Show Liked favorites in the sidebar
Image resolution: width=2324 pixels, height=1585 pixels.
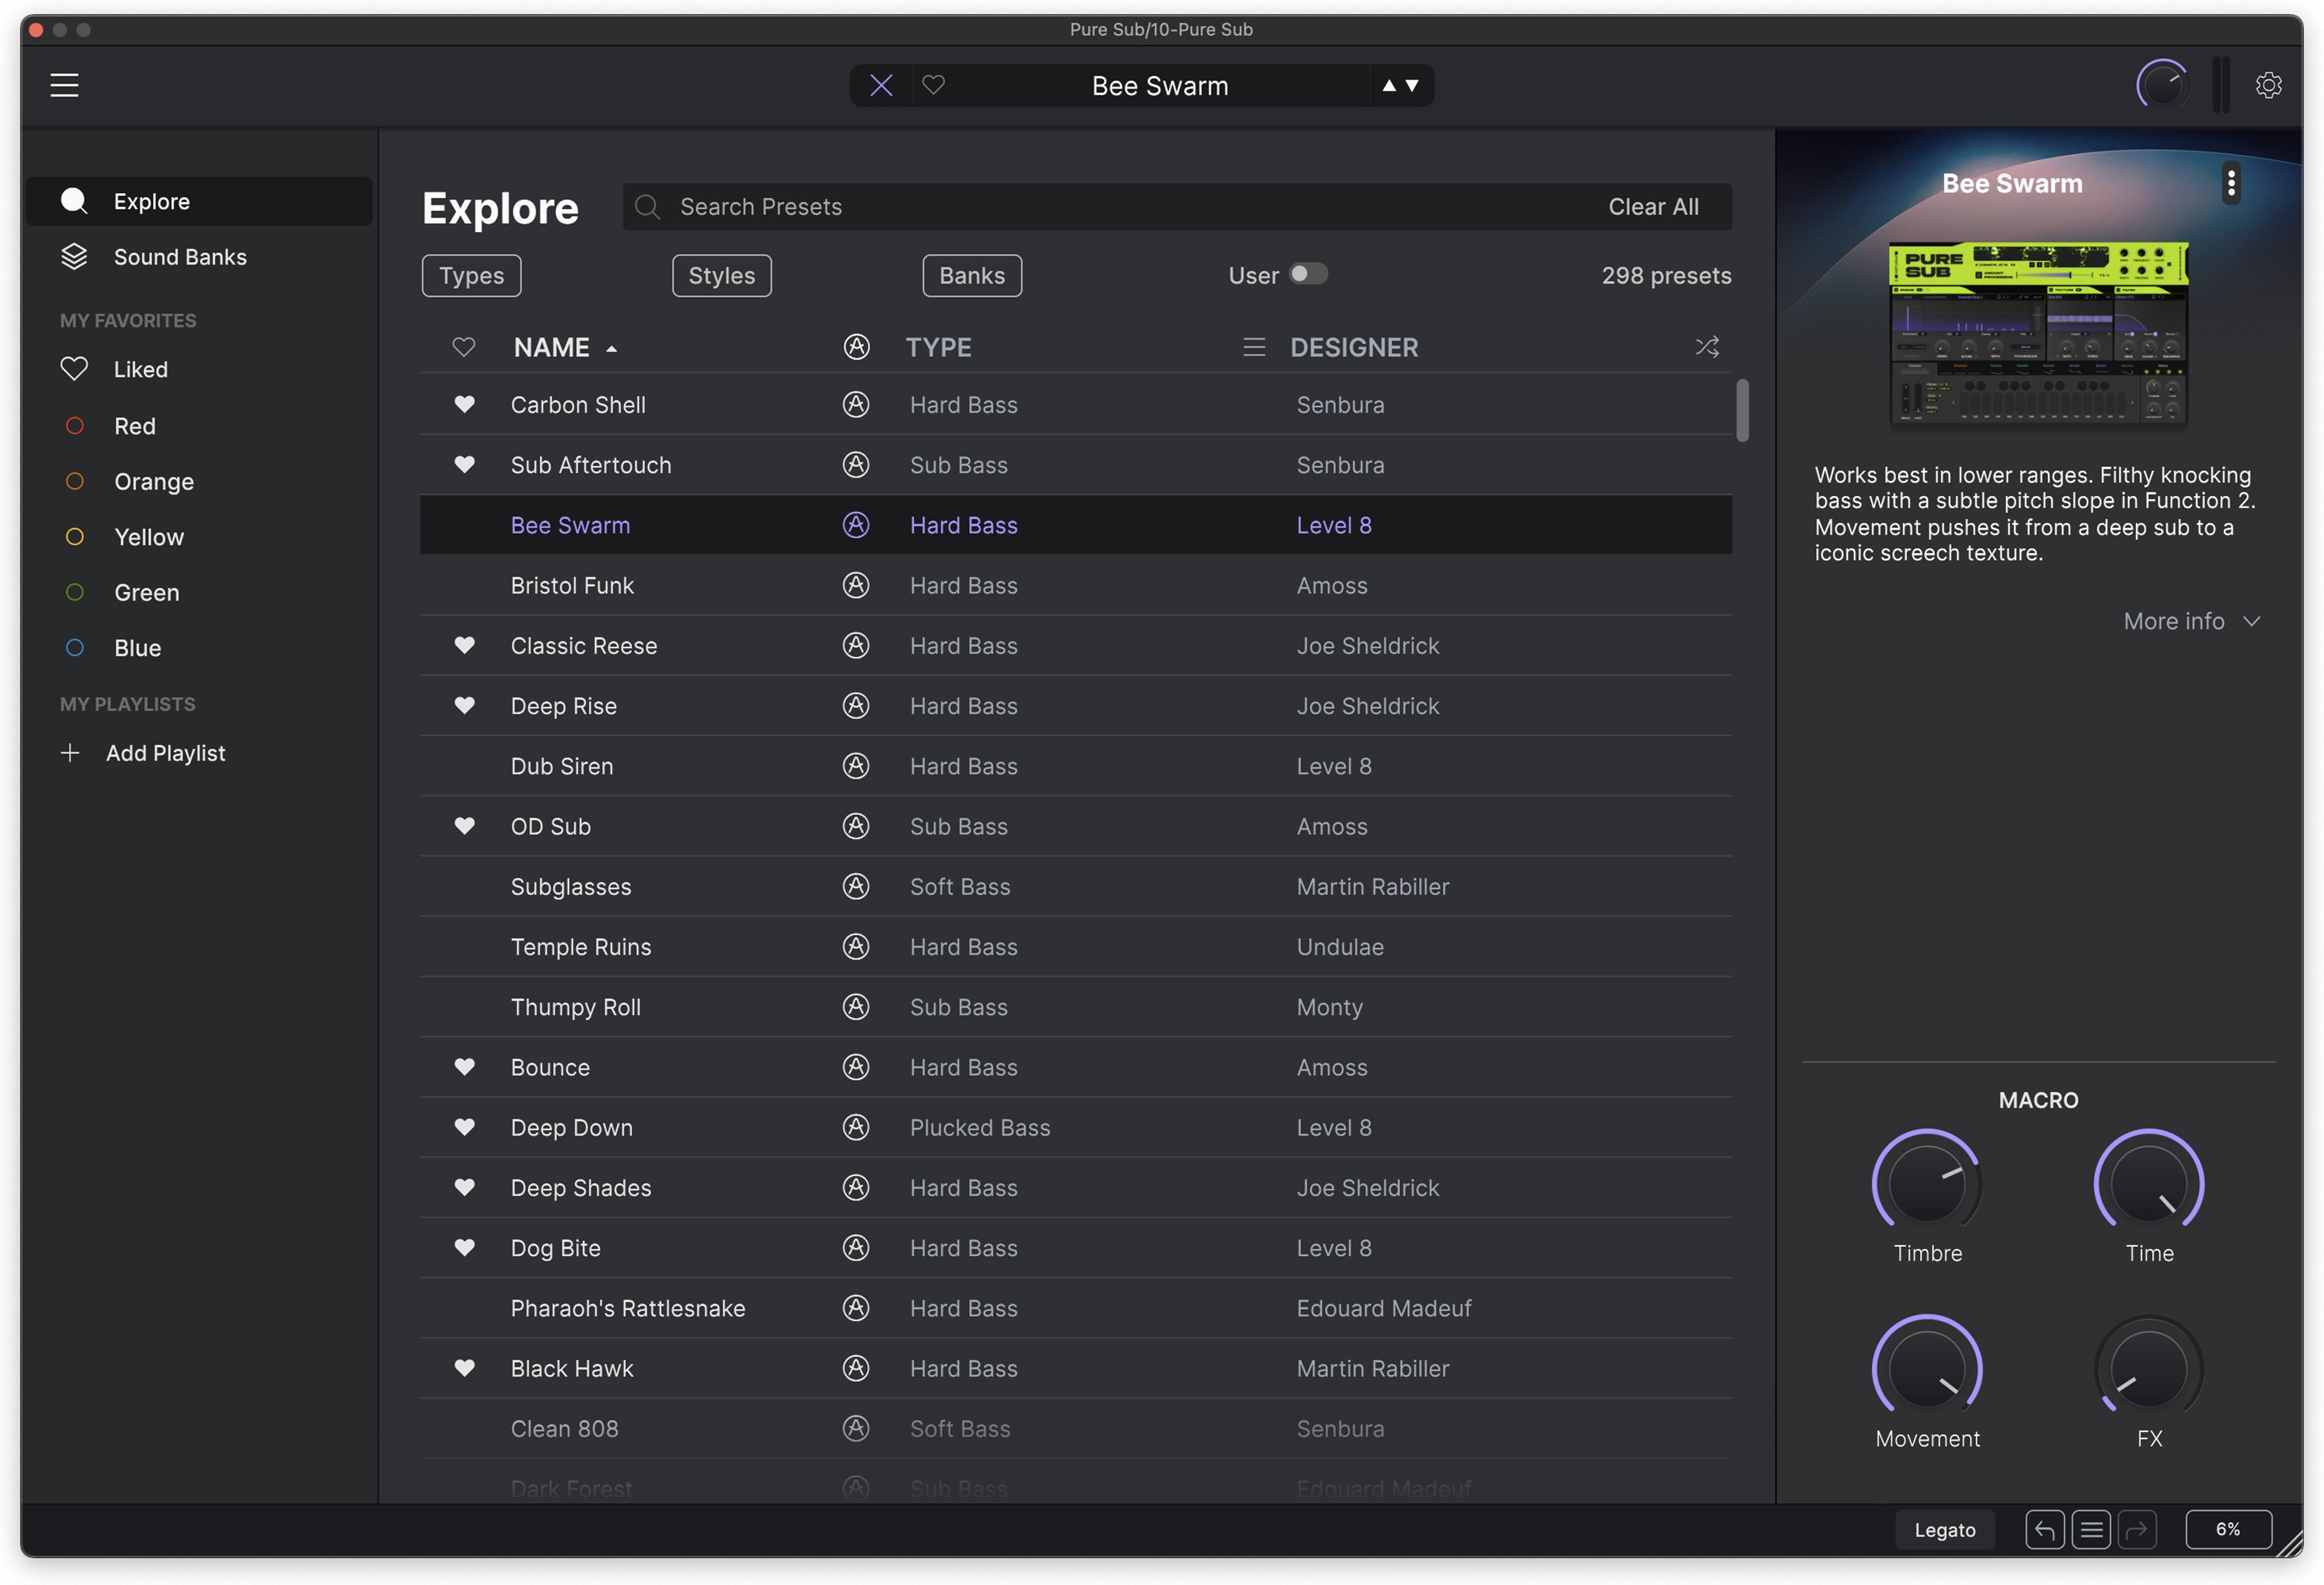click(199, 369)
